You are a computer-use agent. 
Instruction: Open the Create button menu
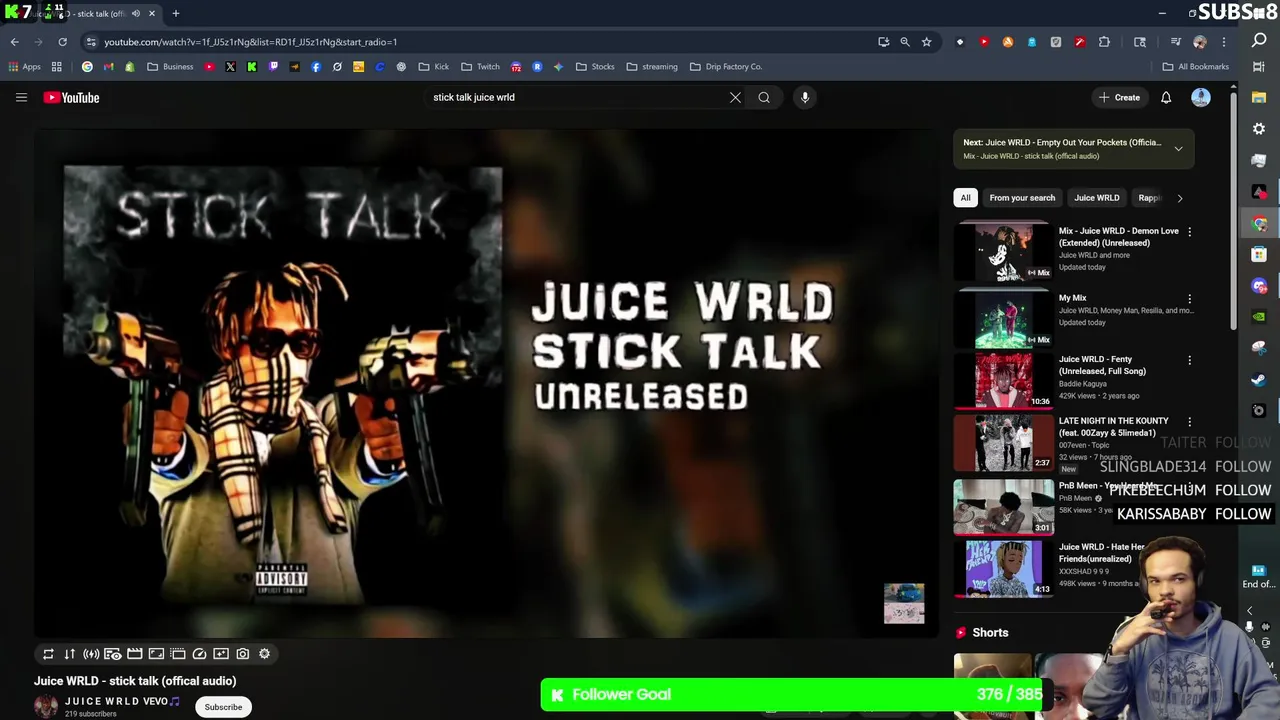tap(1119, 97)
